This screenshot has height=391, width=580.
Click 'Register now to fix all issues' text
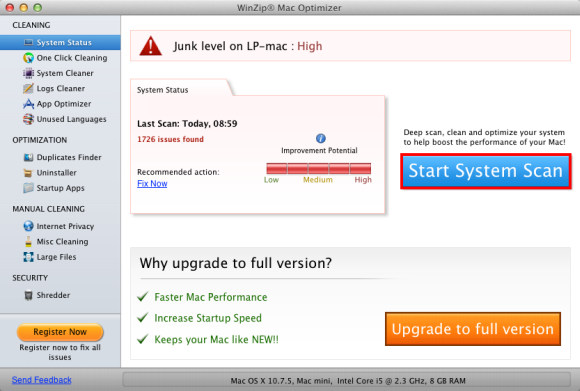click(60, 352)
